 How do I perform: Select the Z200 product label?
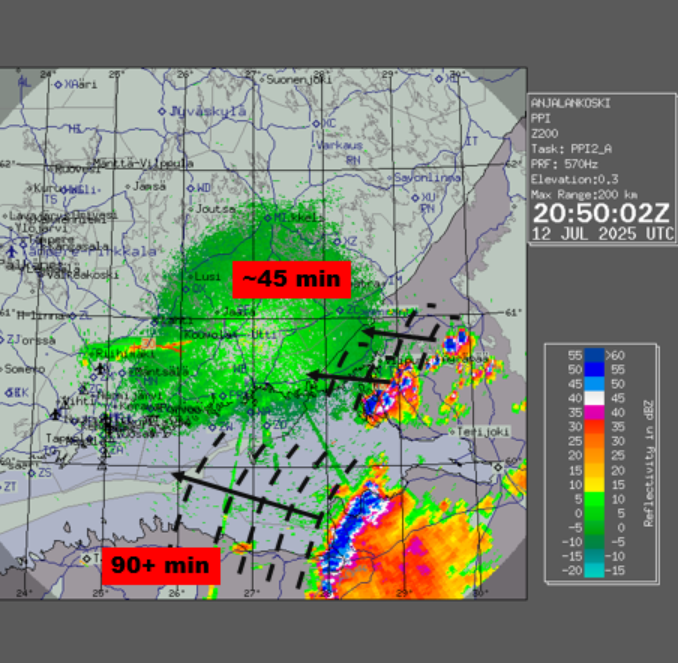(x=544, y=134)
